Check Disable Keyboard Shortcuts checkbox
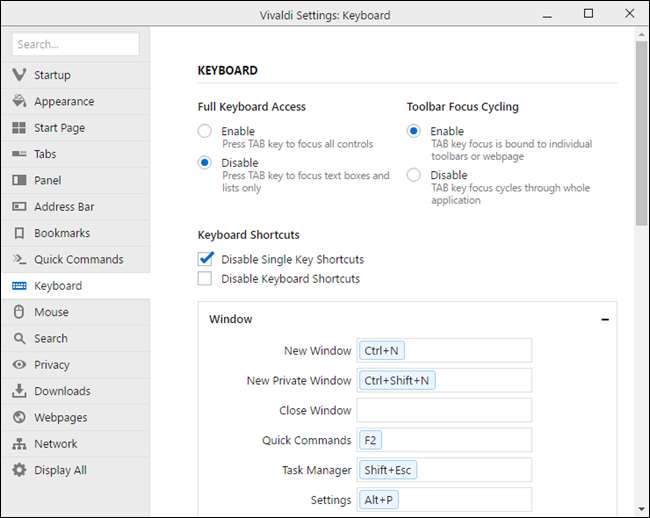This screenshot has height=518, width=650. click(x=205, y=279)
